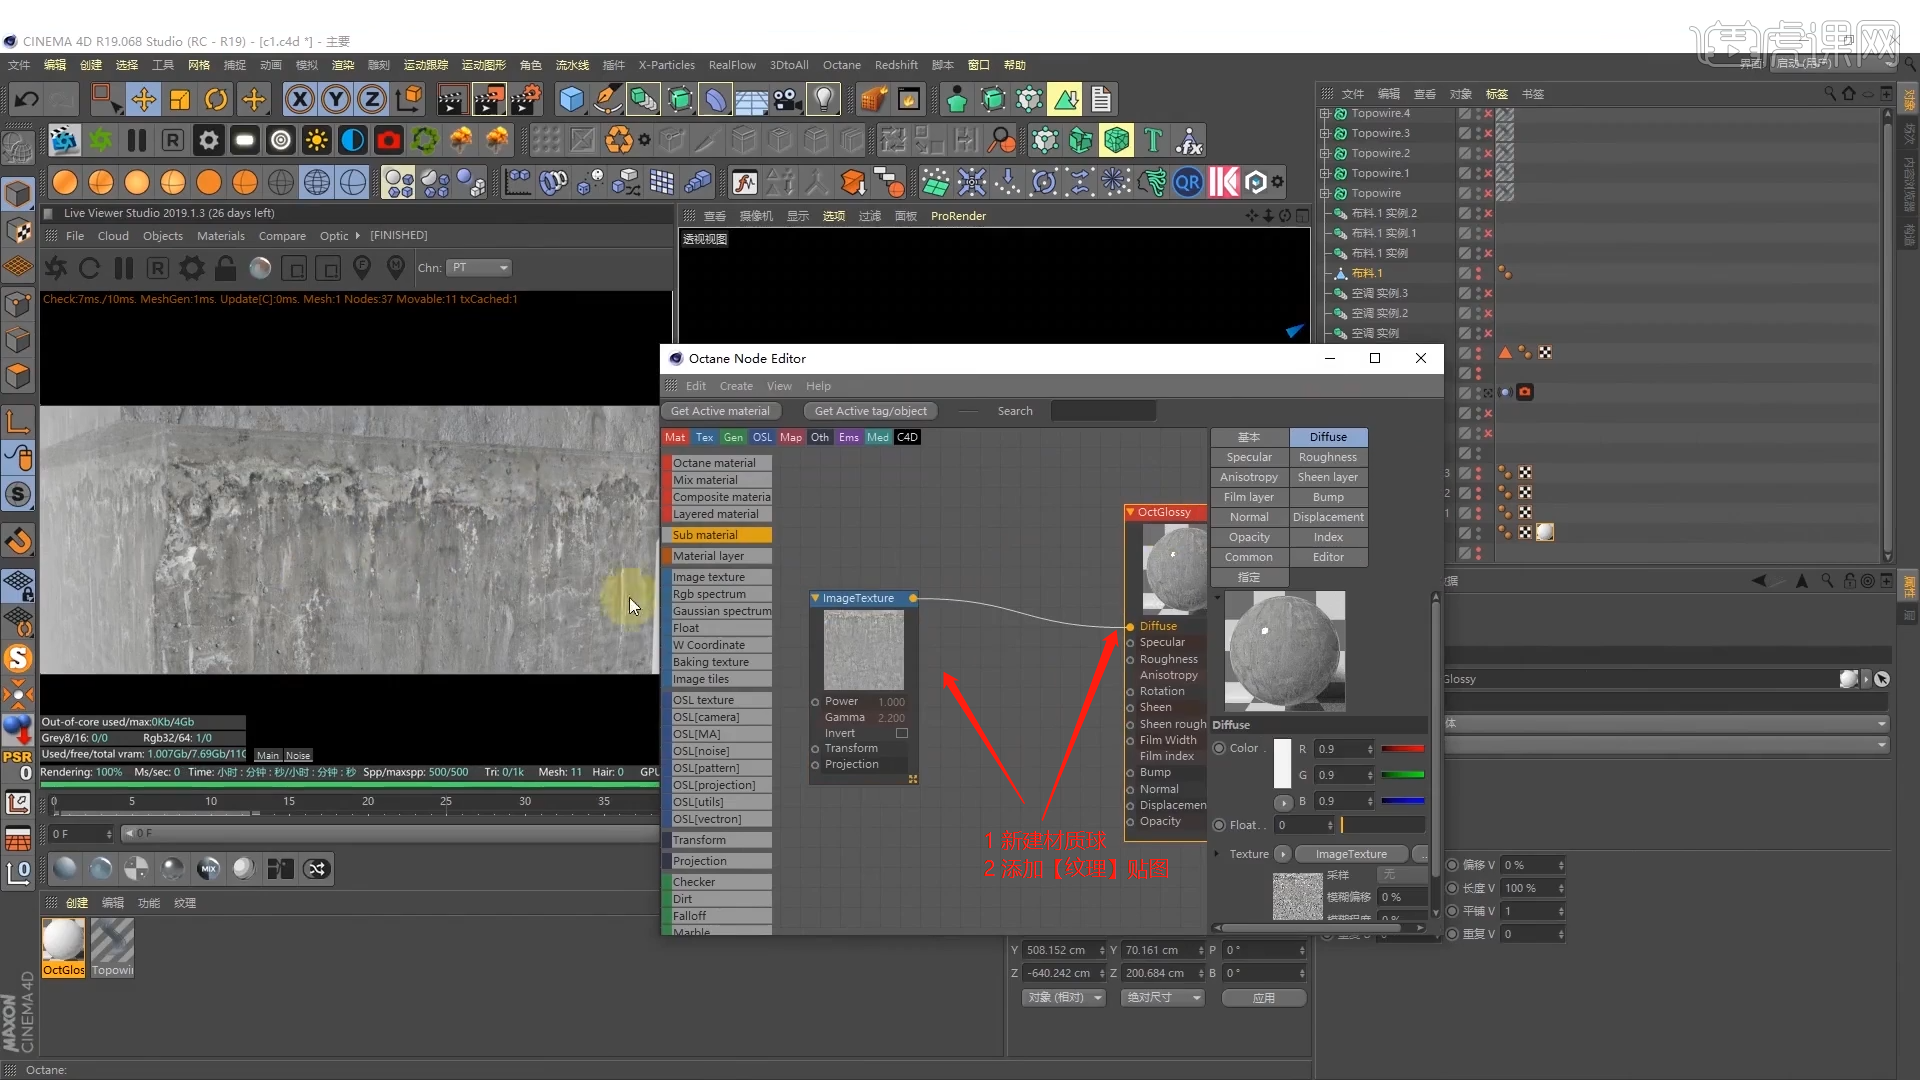Expand the Topowire.4 tree item
The height and width of the screenshot is (1080, 1920).
(1325, 113)
